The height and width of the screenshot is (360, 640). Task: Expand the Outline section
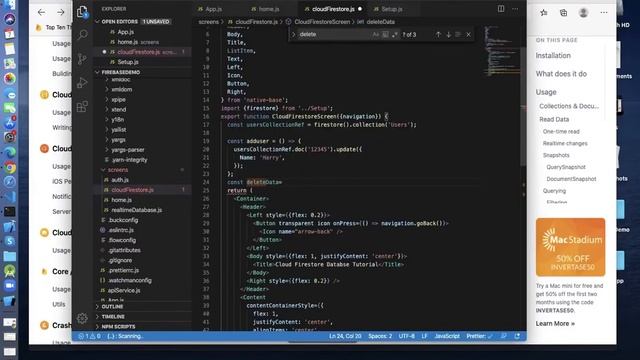point(112,307)
